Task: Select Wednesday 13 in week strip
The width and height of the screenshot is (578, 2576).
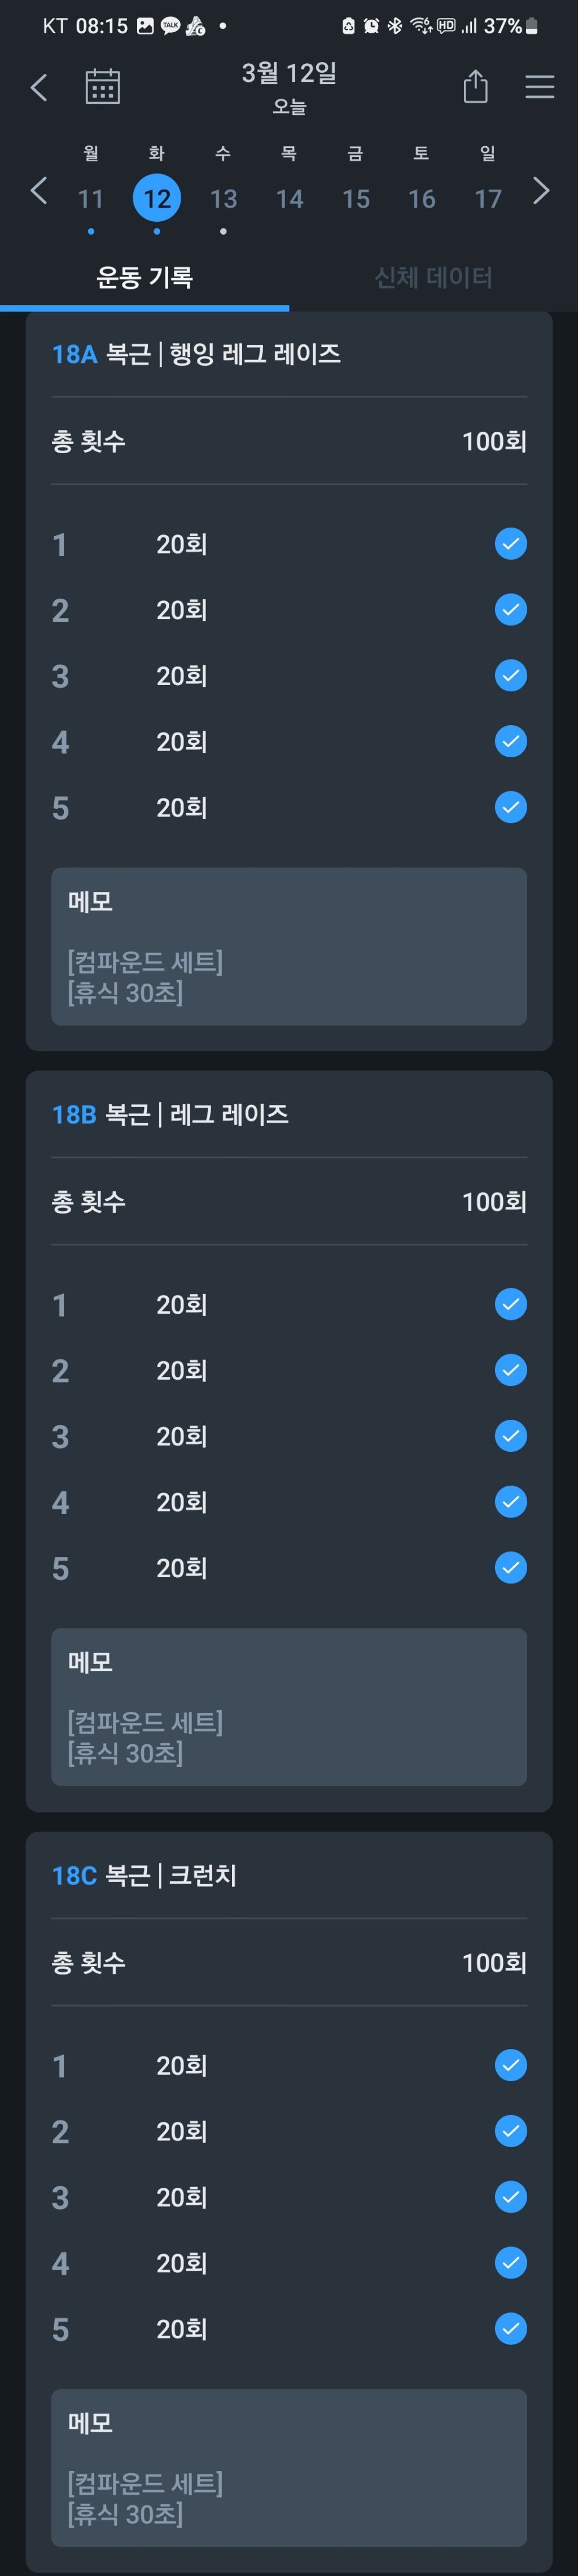Action: point(223,198)
